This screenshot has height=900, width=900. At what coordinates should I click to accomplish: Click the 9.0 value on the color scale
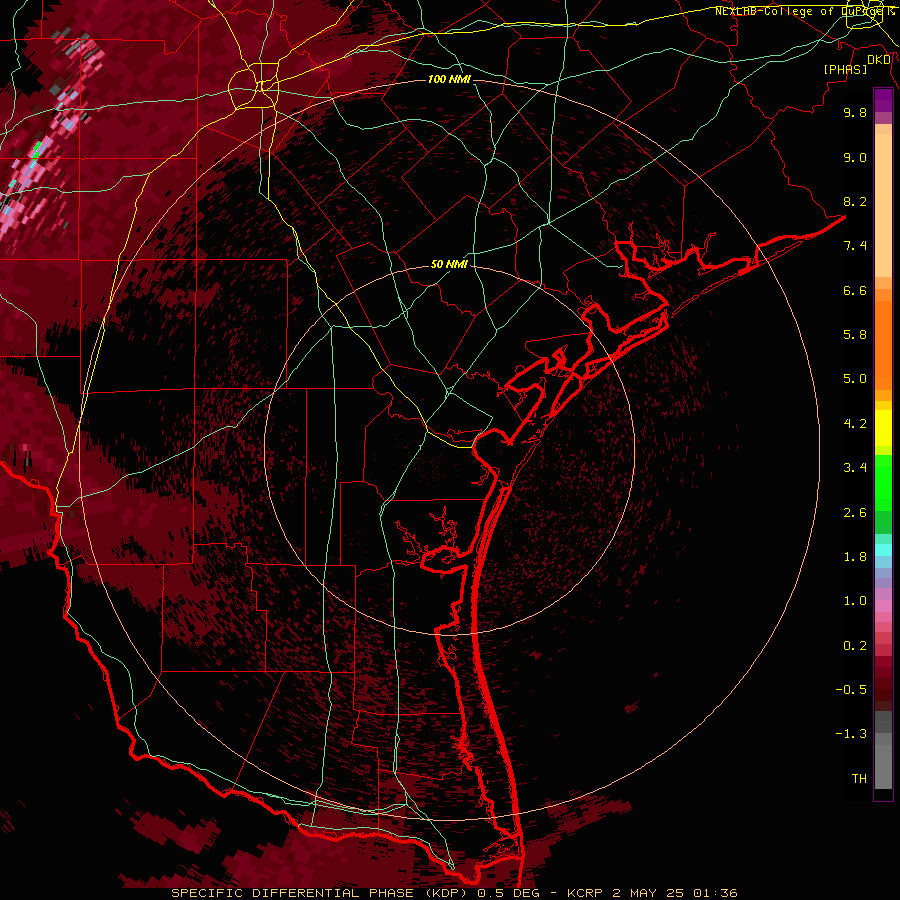[855, 157]
